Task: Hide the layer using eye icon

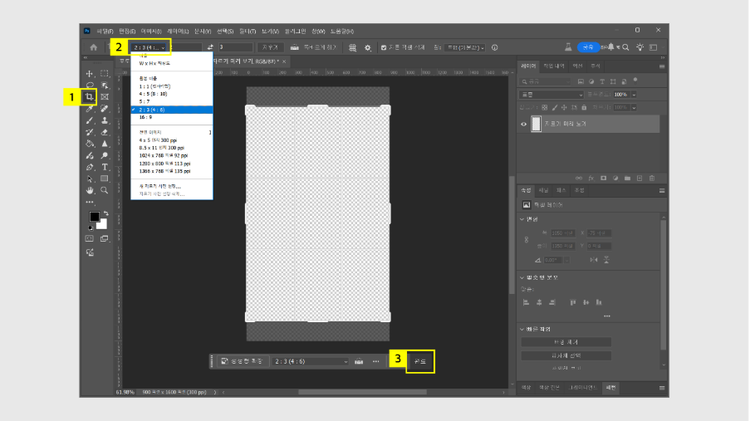Action: [524, 124]
